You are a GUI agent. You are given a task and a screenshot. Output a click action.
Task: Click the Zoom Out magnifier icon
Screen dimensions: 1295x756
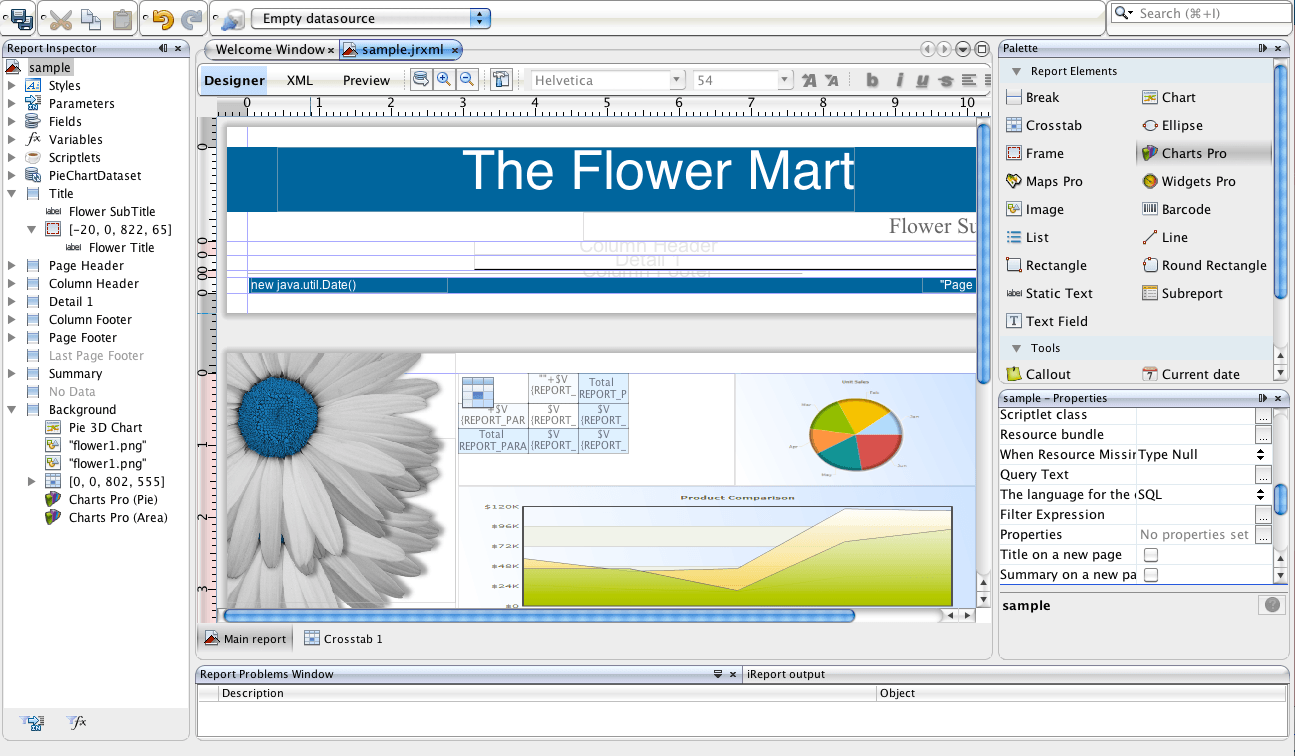[467, 80]
